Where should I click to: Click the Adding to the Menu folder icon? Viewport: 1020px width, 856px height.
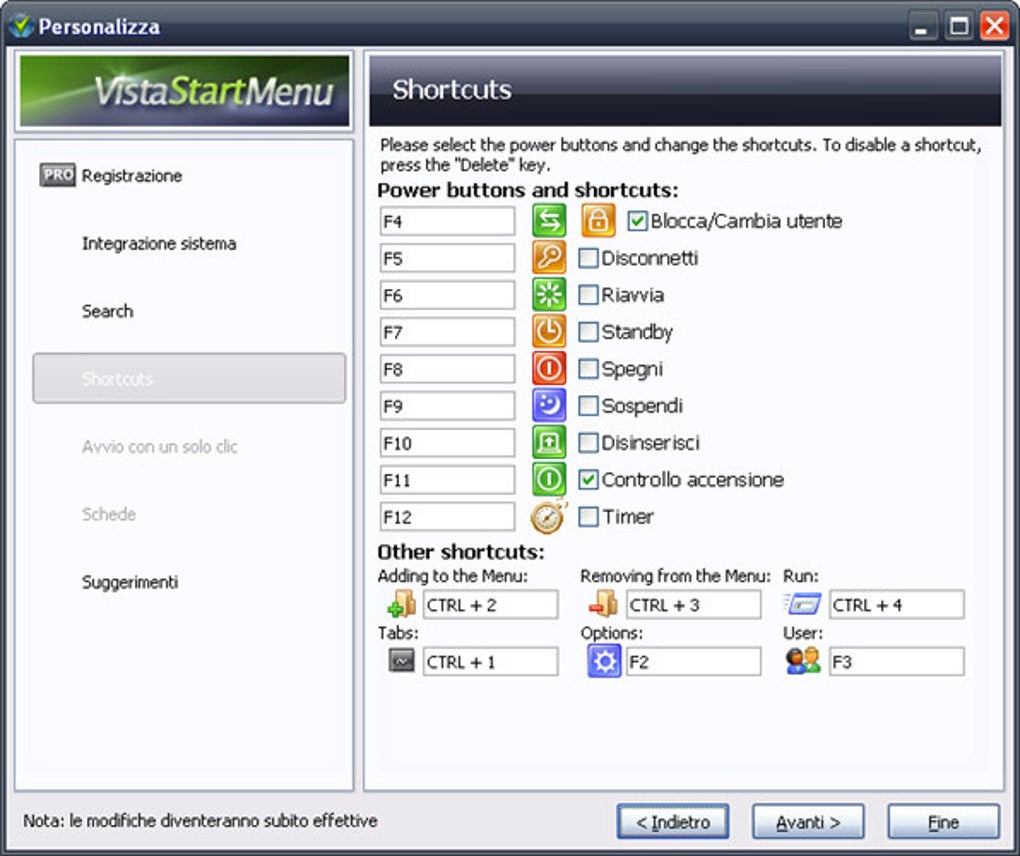(401, 604)
